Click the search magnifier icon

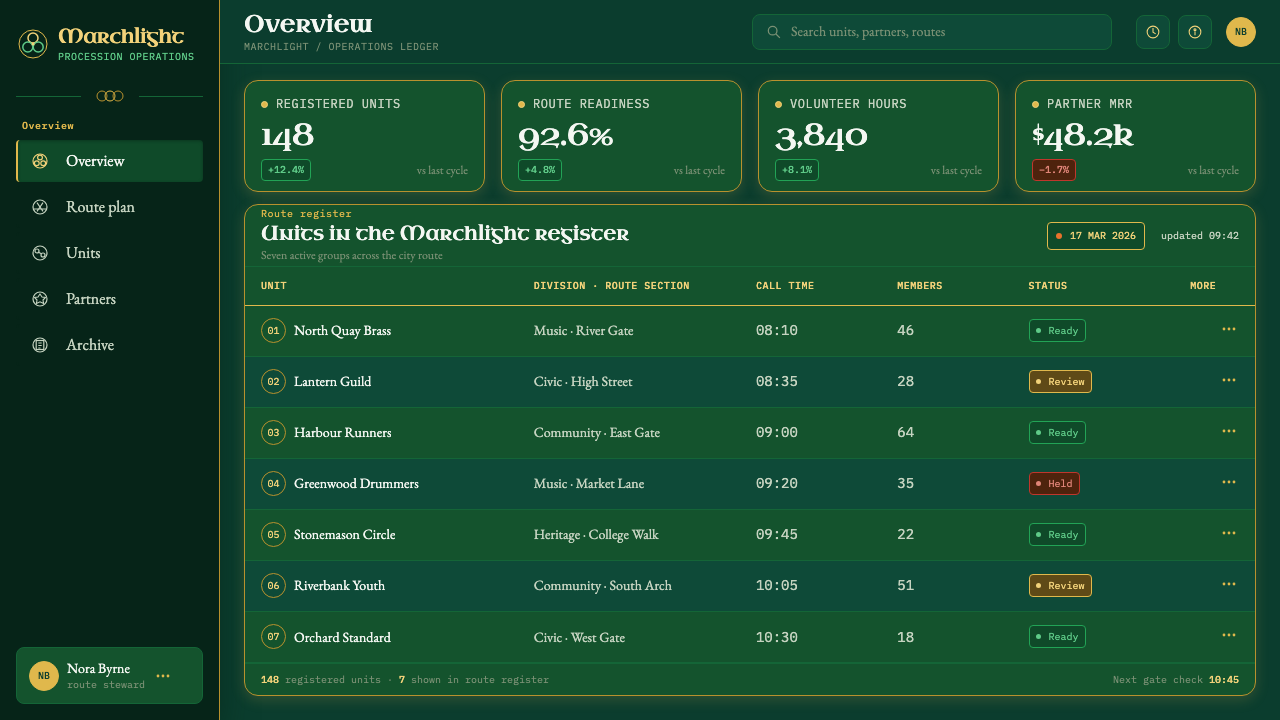774,32
